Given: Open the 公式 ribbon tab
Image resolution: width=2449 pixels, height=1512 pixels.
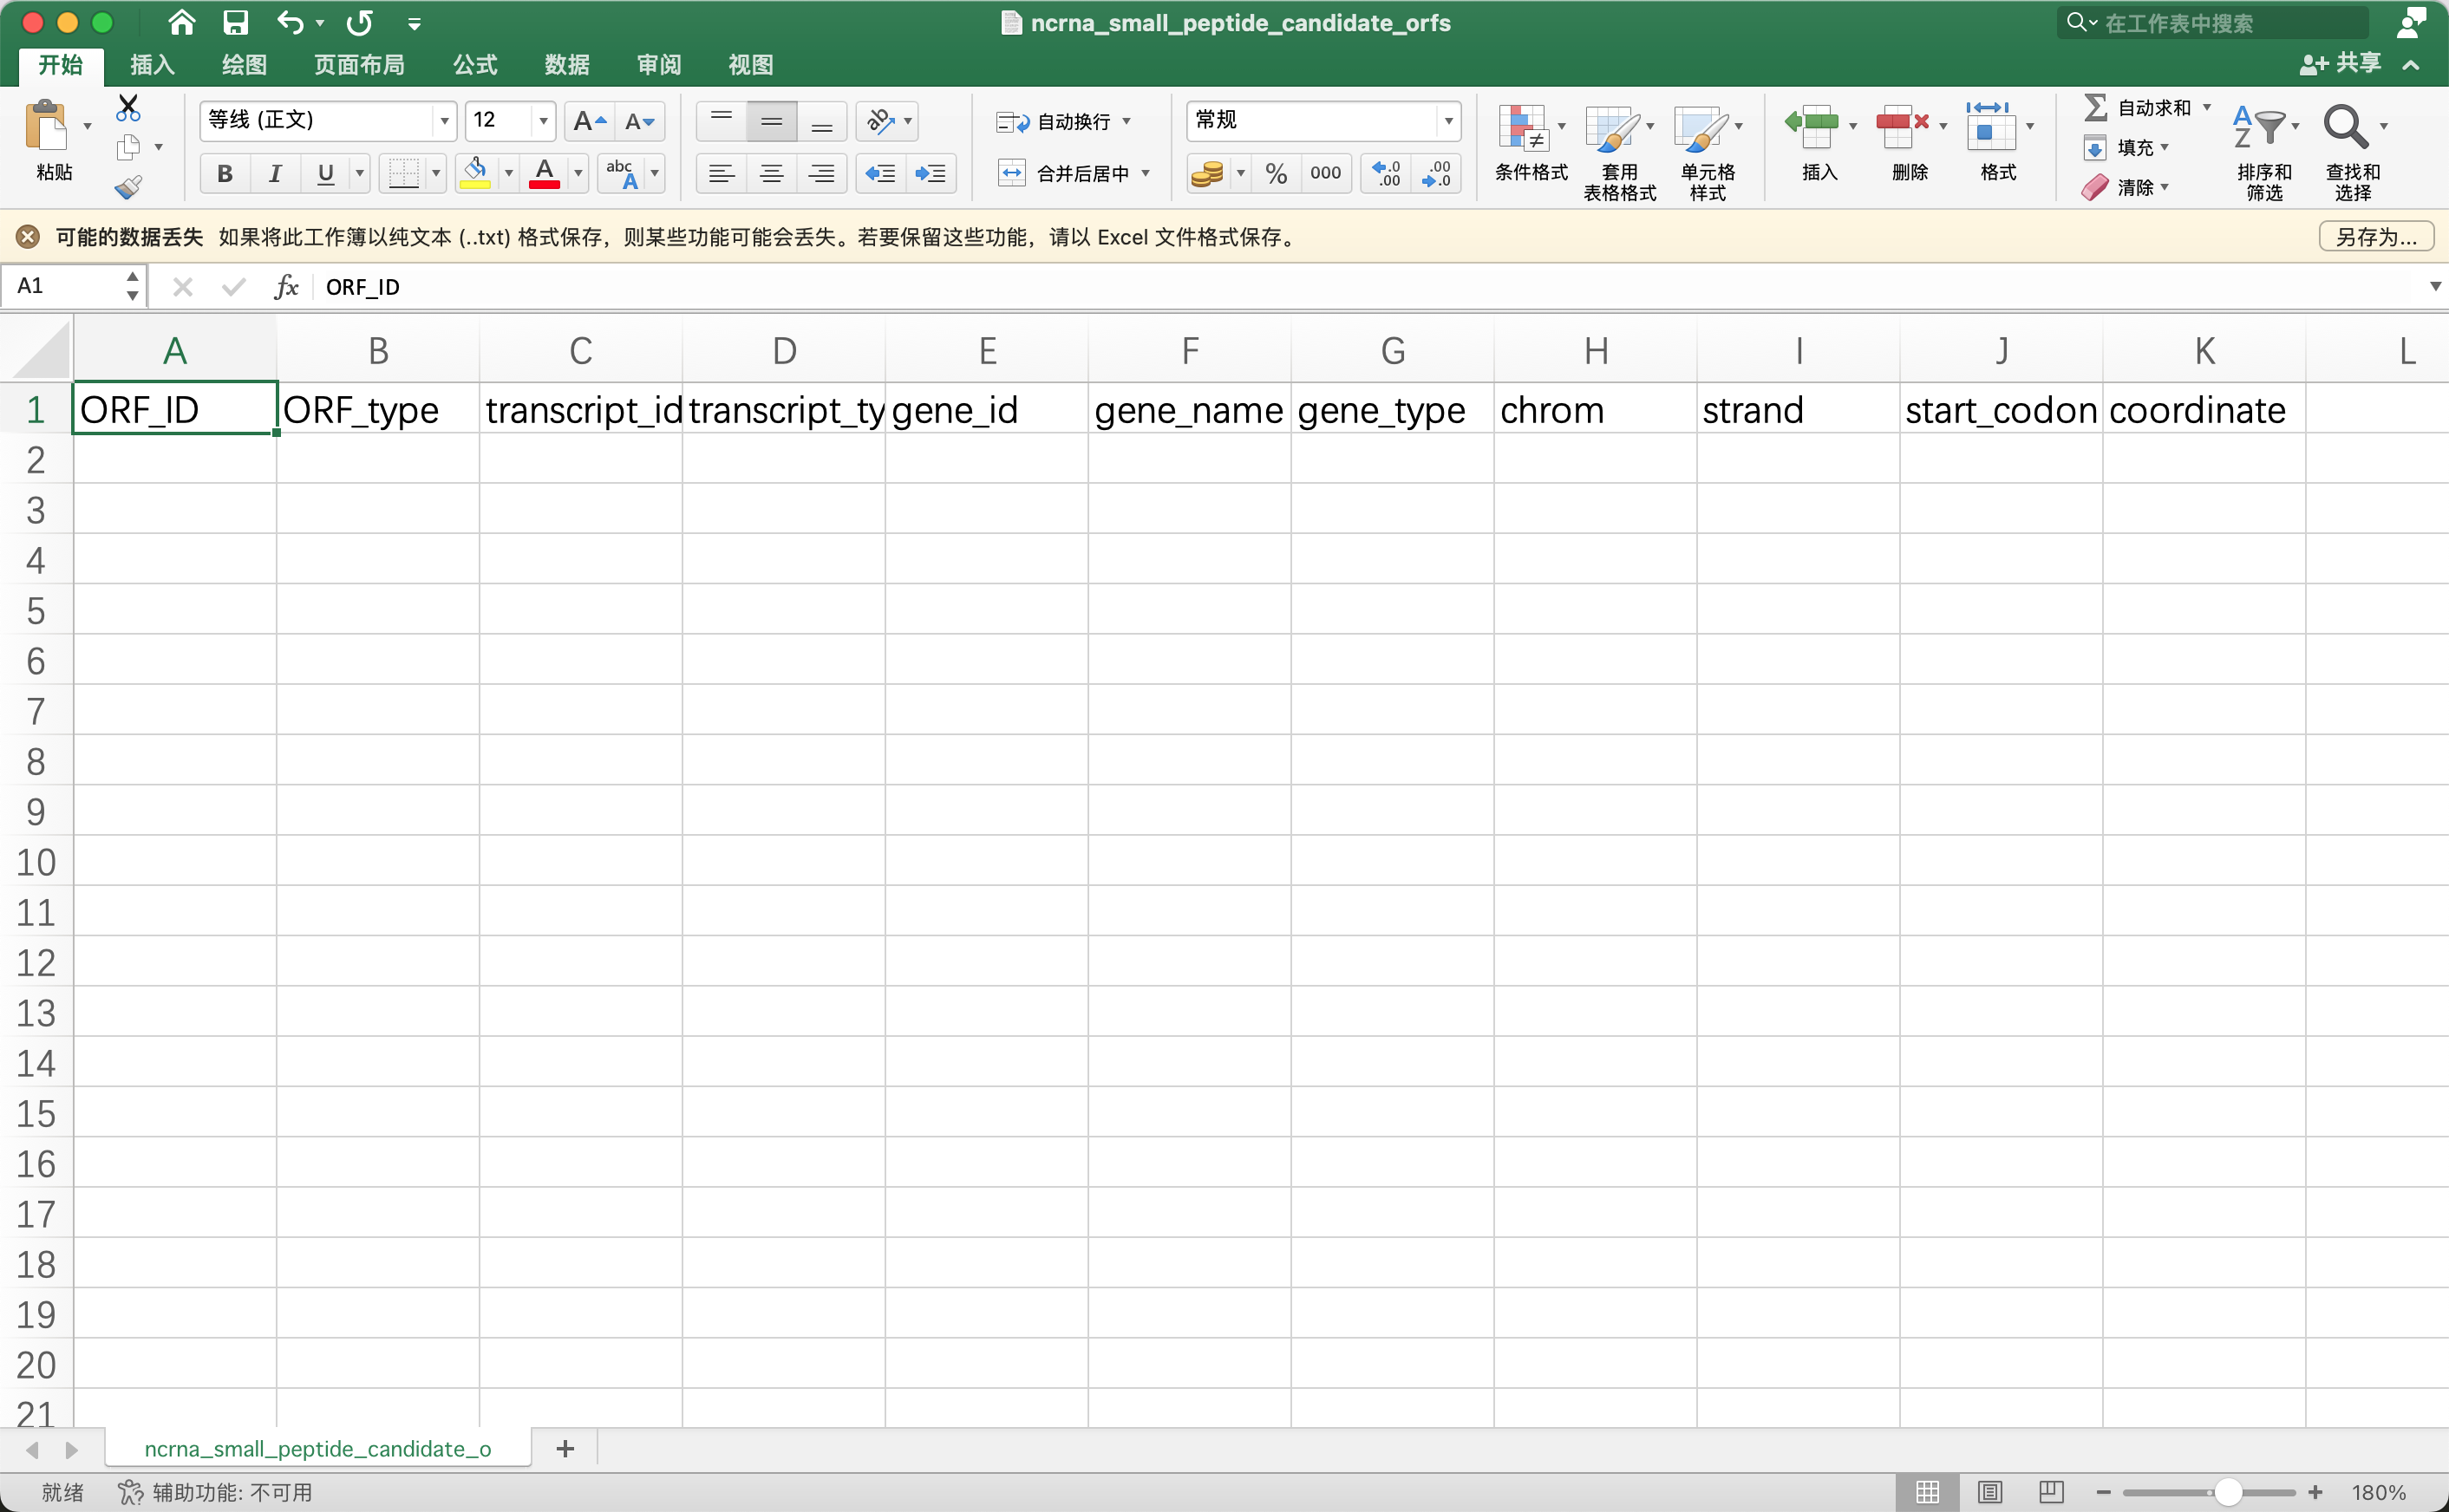Looking at the screenshot, I should click(x=474, y=64).
